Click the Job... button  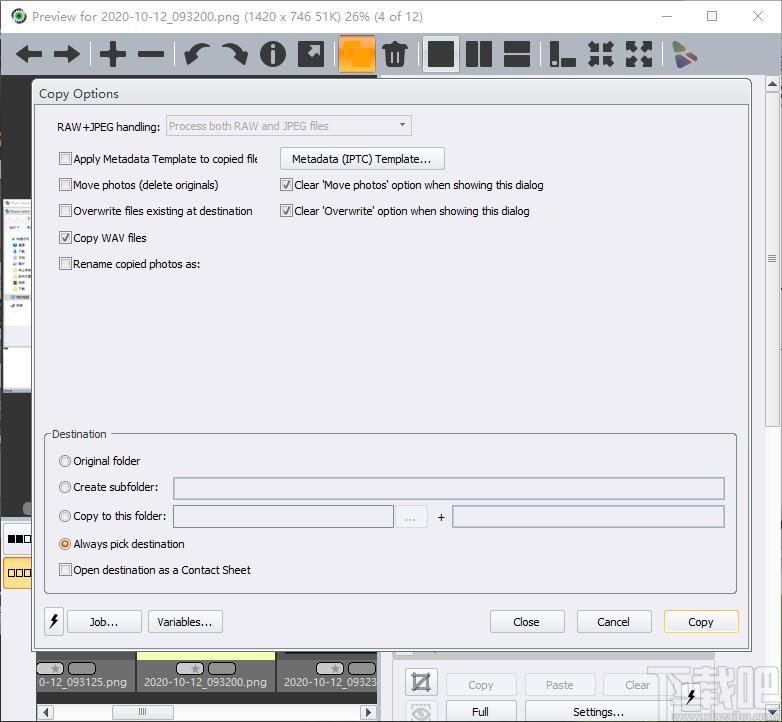(x=104, y=622)
